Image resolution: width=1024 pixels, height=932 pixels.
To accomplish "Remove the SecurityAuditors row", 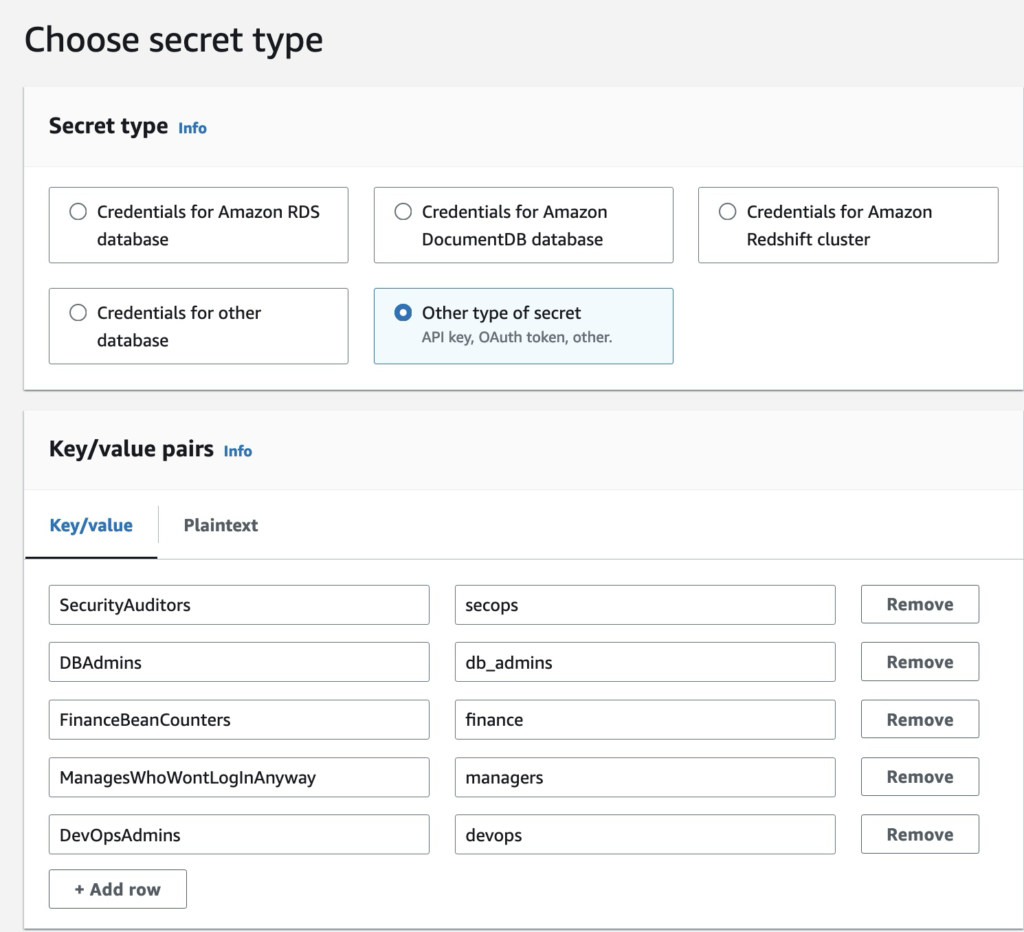I will coord(919,604).
